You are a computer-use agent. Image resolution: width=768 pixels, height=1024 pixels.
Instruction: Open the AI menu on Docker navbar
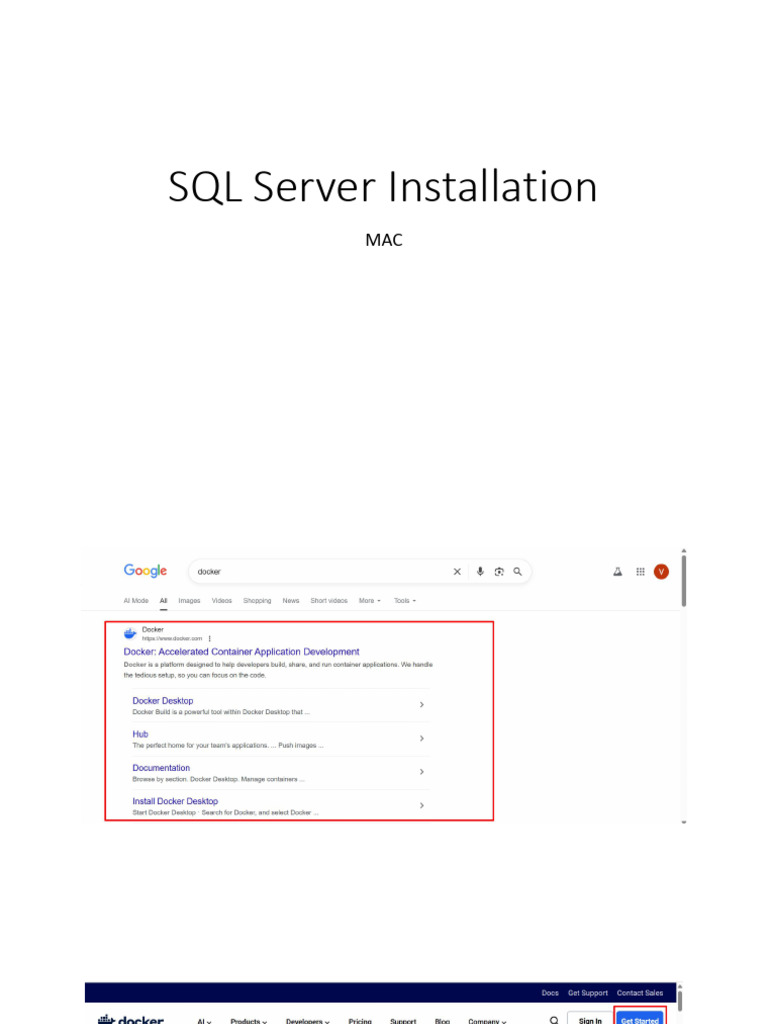tap(204, 1021)
